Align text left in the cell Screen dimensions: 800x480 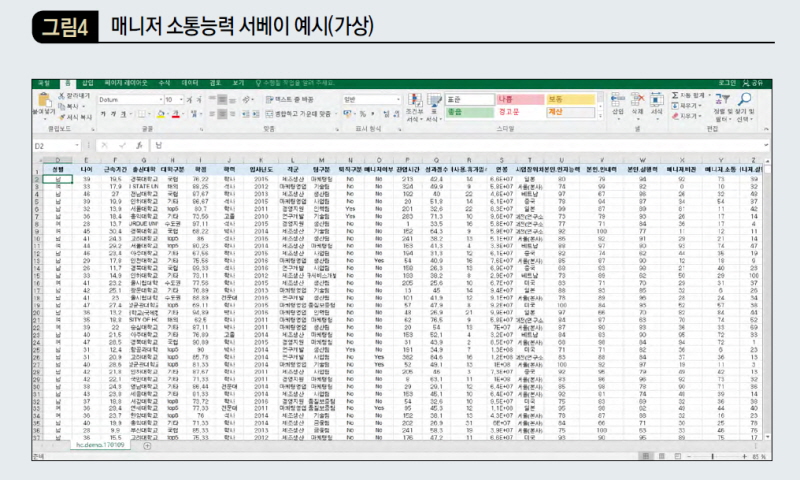(x=213, y=114)
